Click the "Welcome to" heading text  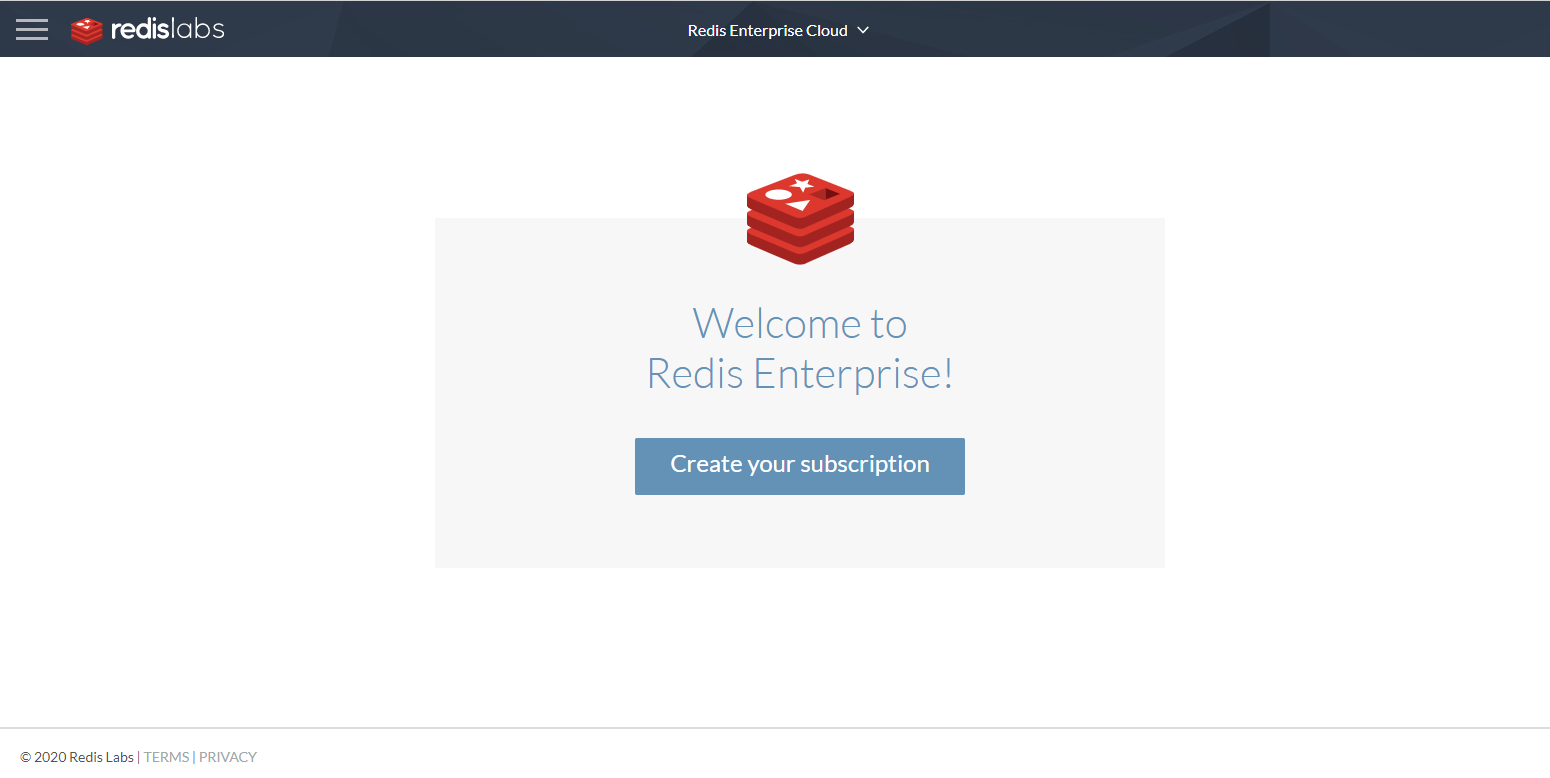click(x=800, y=324)
